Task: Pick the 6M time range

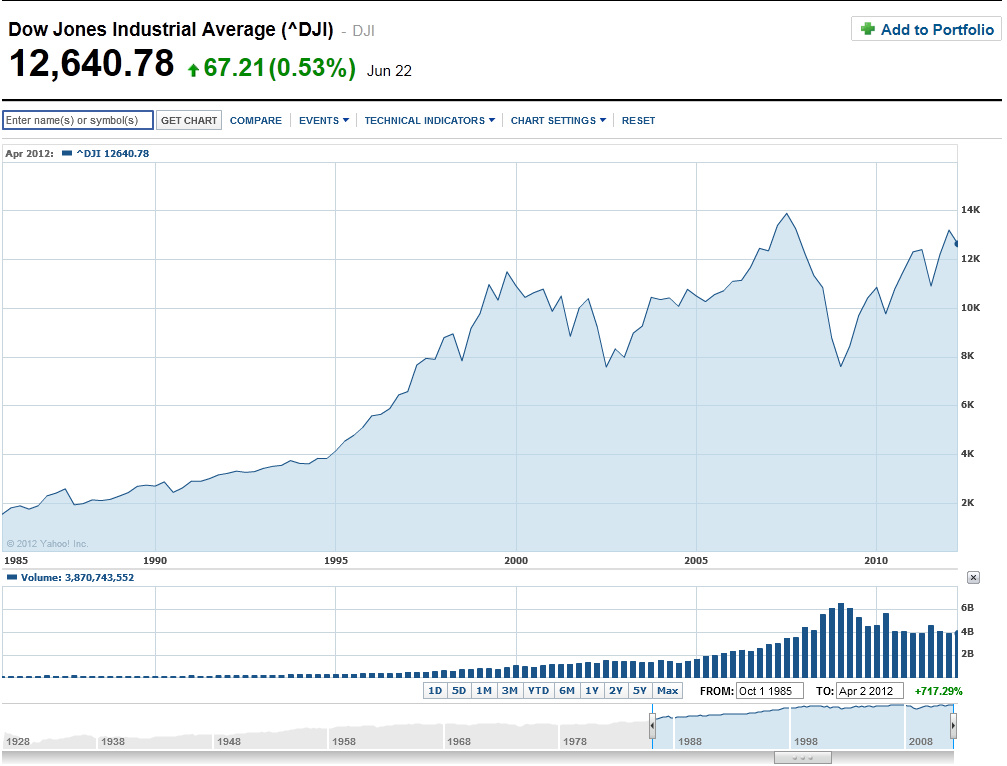Action: pyautogui.click(x=567, y=691)
